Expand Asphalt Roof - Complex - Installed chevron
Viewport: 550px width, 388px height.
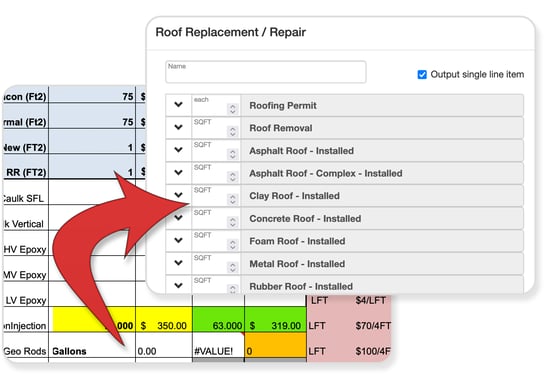pyautogui.click(x=179, y=172)
